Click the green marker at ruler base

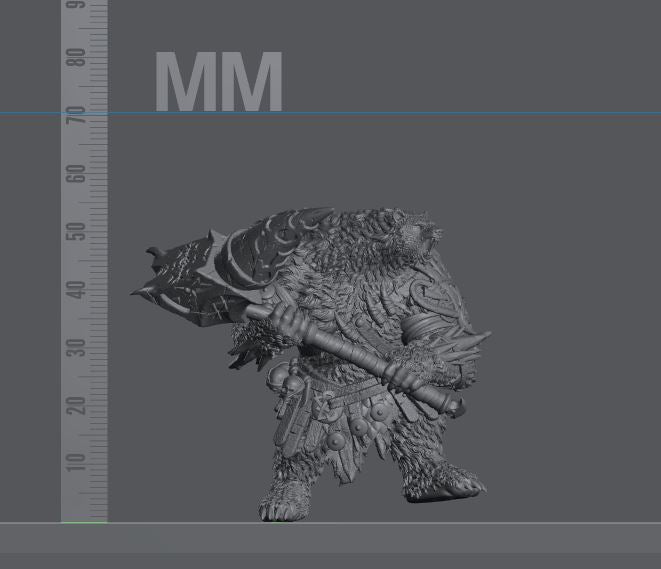[84, 521]
